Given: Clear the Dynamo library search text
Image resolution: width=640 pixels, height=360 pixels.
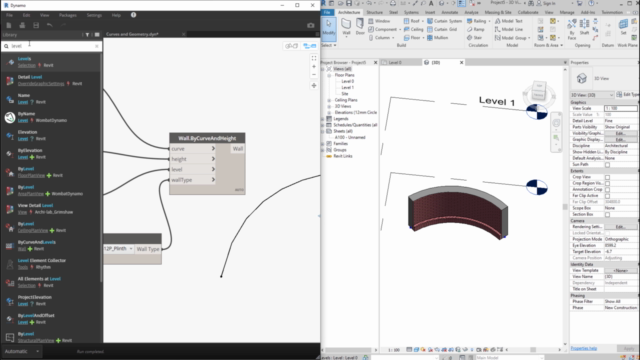Looking at the screenshot, I should [x=97, y=46].
